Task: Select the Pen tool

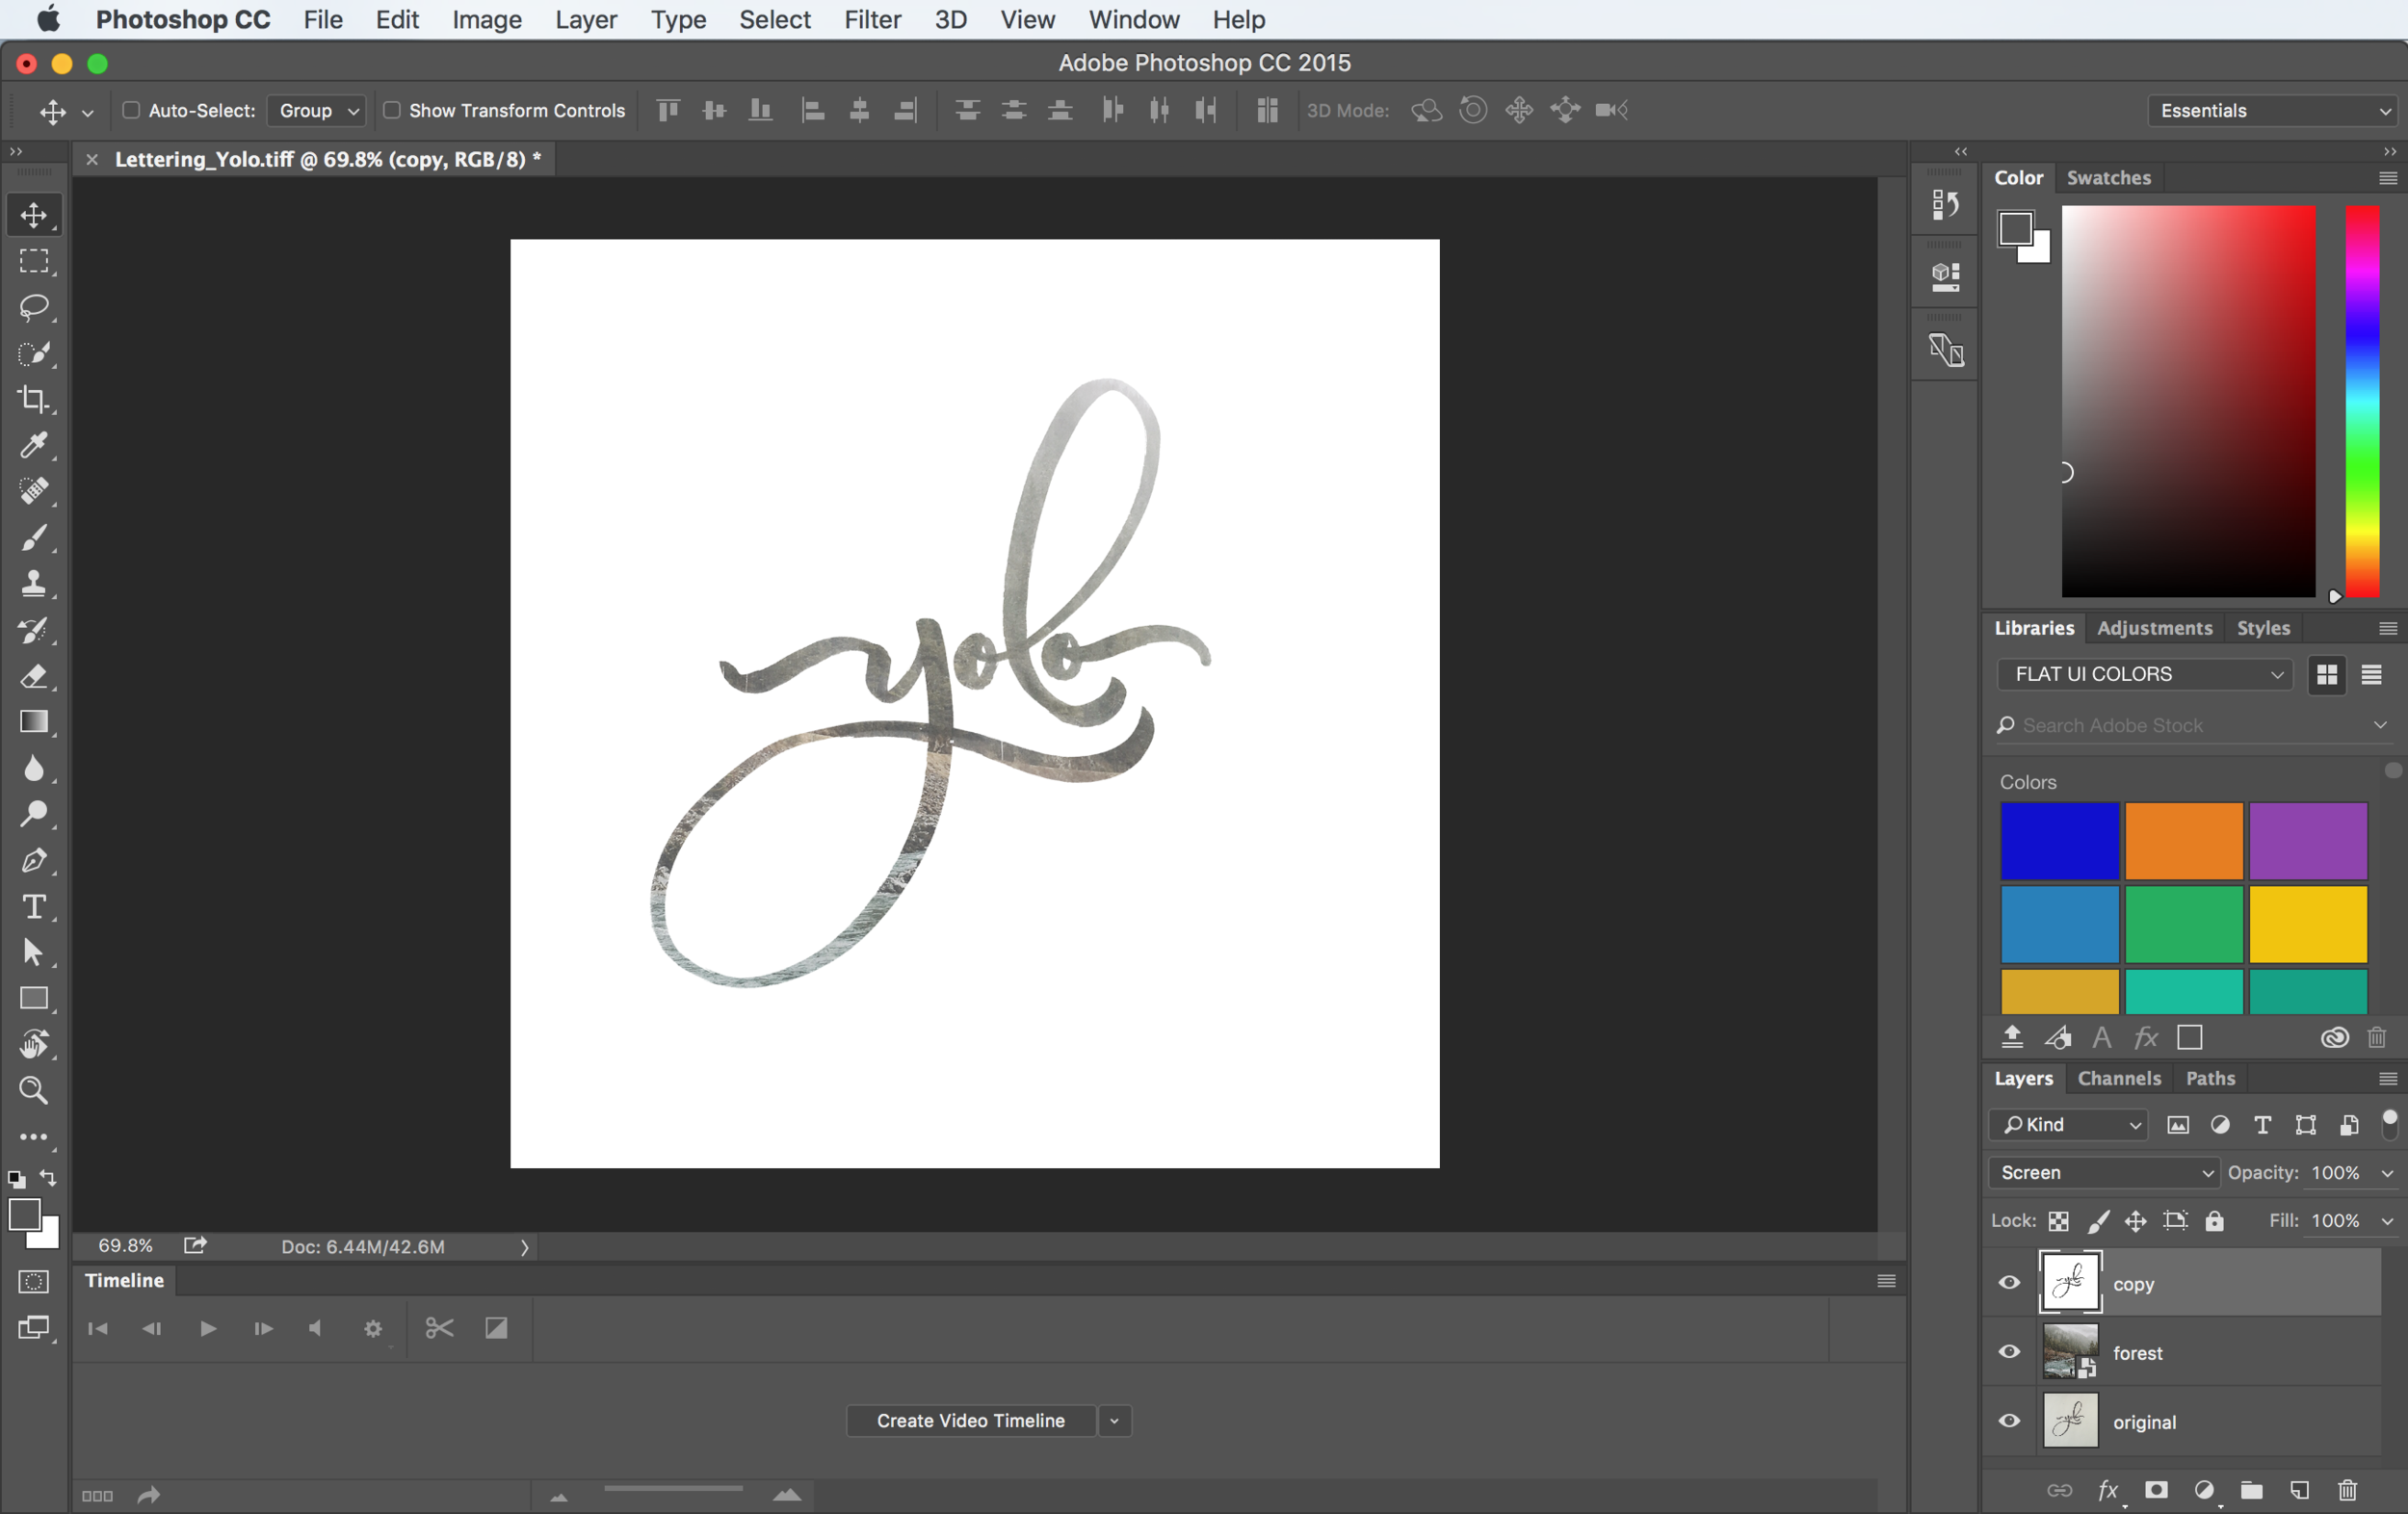Action: point(34,861)
